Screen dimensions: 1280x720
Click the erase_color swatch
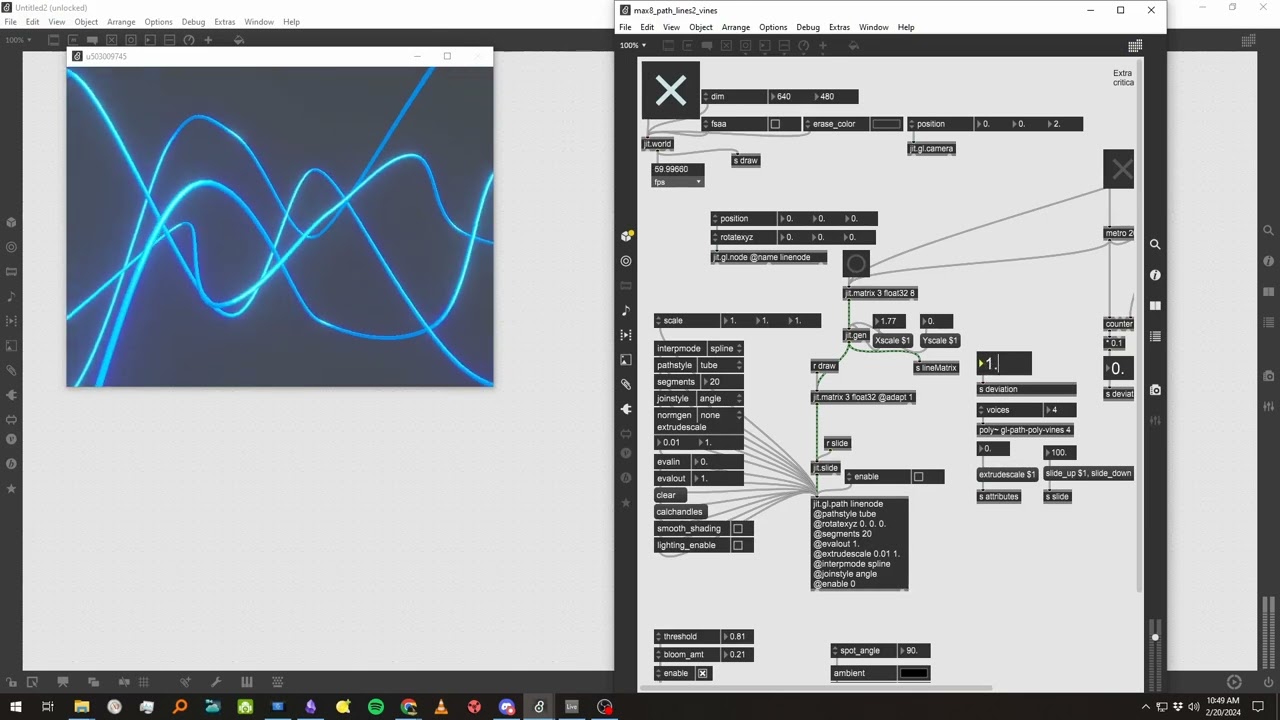tap(886, 124)
